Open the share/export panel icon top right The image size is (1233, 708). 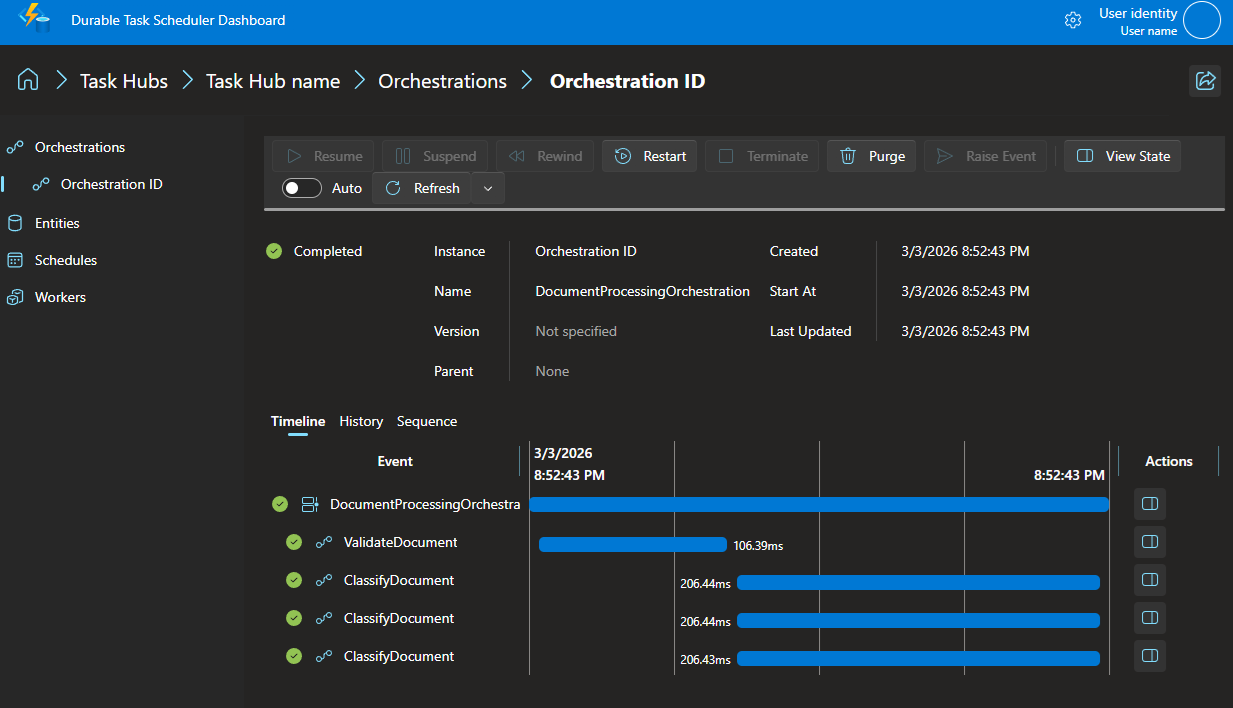(x=1205, y=81)
